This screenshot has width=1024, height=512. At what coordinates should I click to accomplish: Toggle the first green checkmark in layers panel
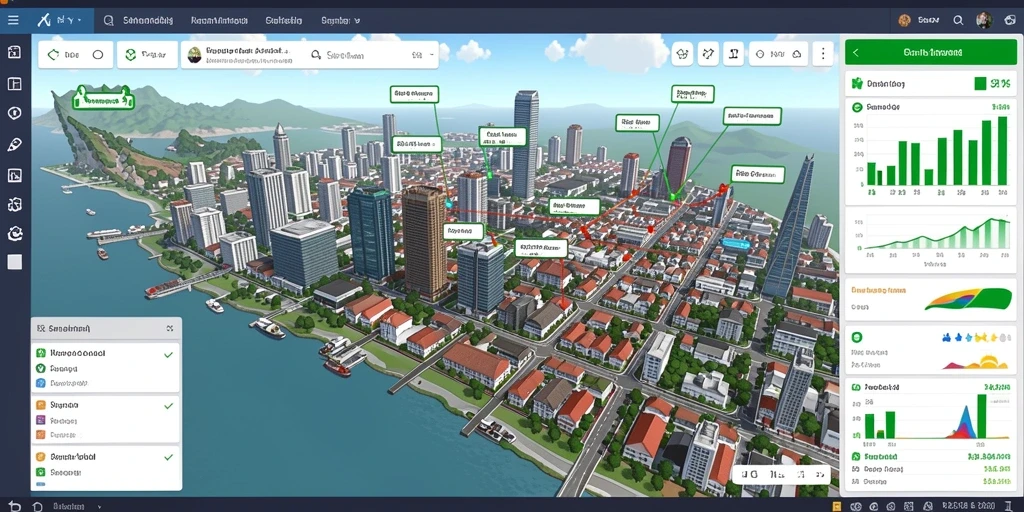168,354
